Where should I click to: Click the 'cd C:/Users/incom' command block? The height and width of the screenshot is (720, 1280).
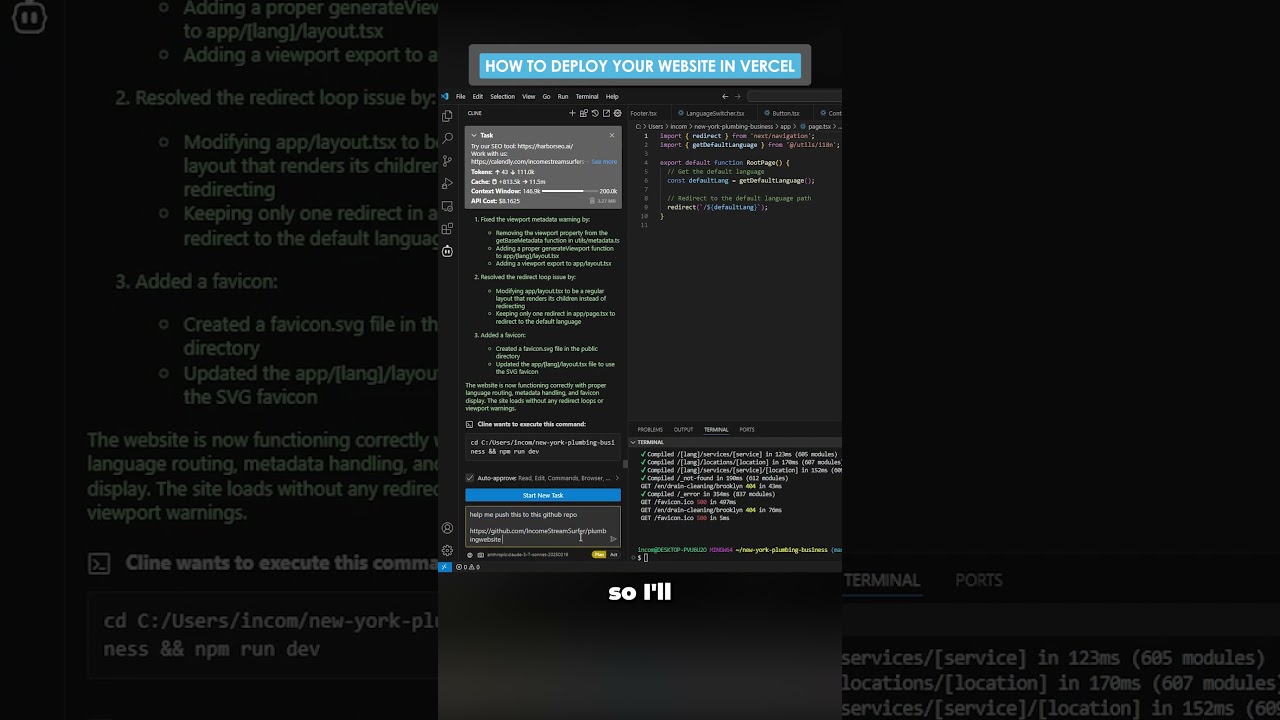pyautogui.click(x=543, y=447)
